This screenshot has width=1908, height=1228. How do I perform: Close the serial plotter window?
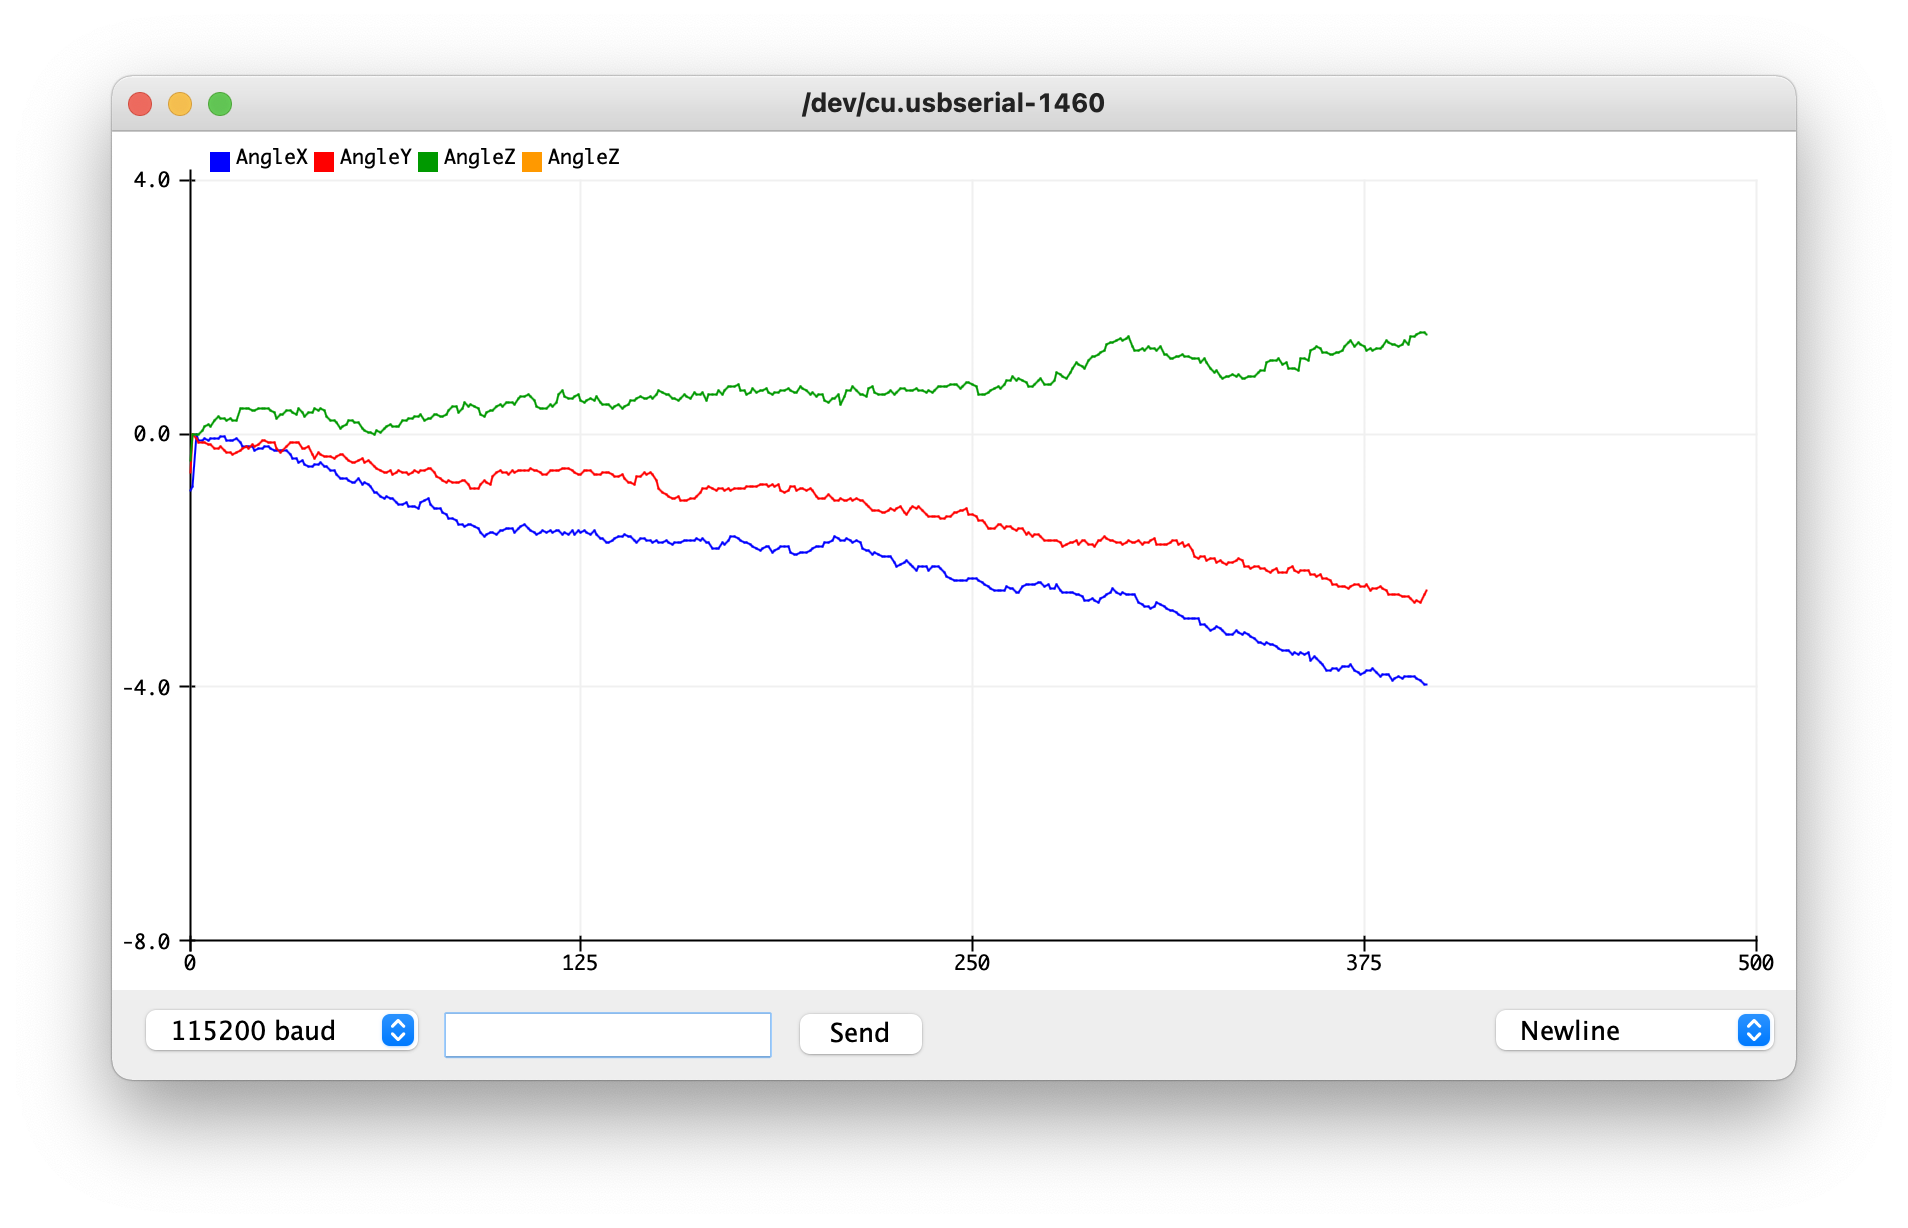click(x=140, y=104)
